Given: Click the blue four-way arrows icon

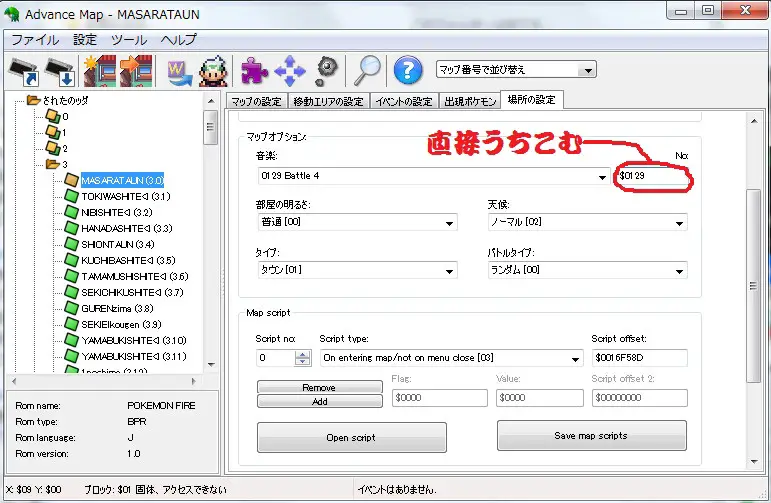Looking at the screenshot, I should click(289, 70).
